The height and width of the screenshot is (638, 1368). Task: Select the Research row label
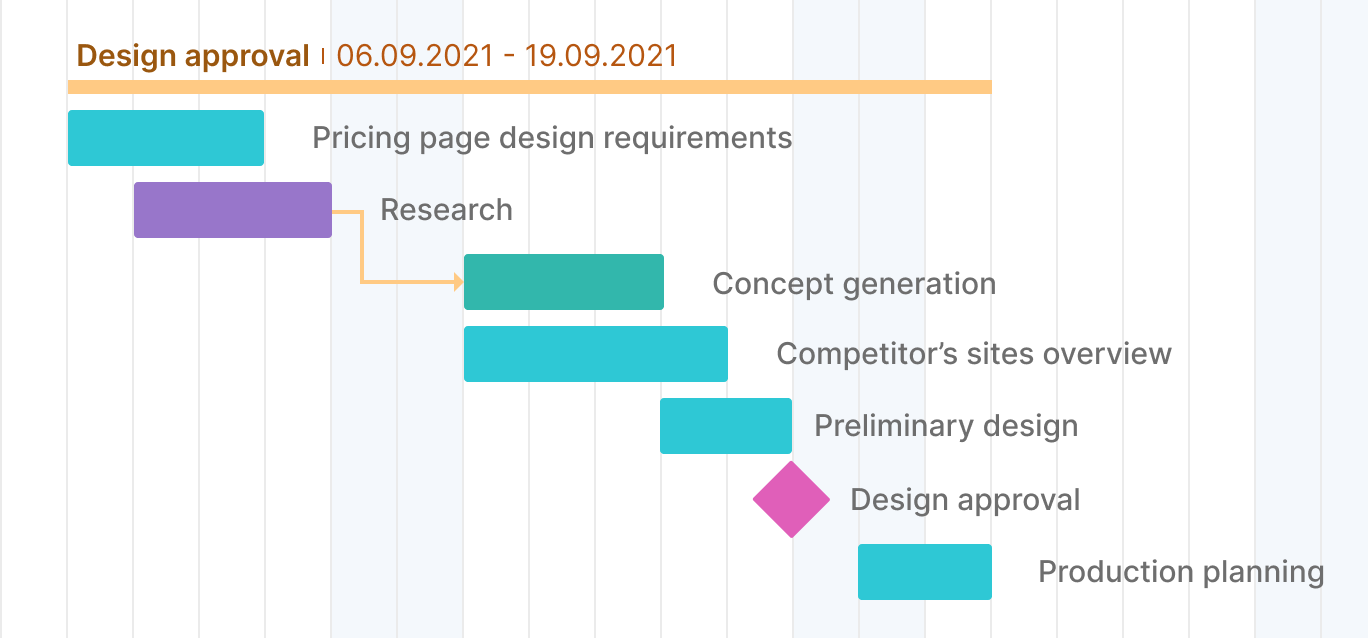click(445, 209)
